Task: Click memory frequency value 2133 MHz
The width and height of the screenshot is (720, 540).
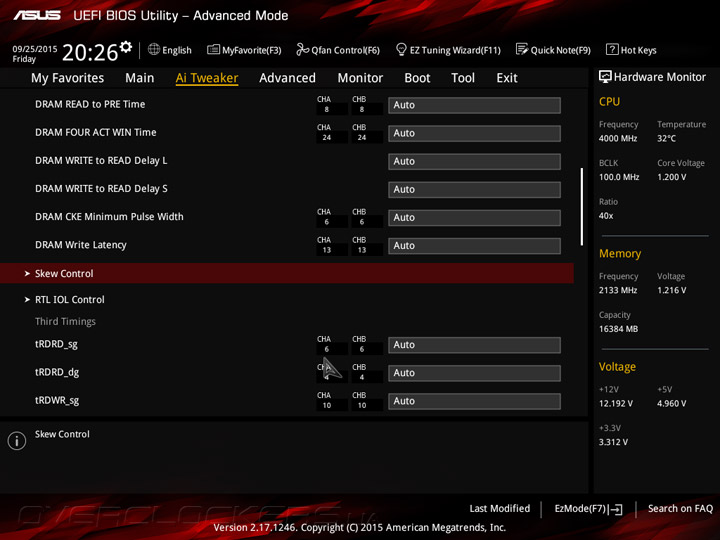Action: coord(618,290)
